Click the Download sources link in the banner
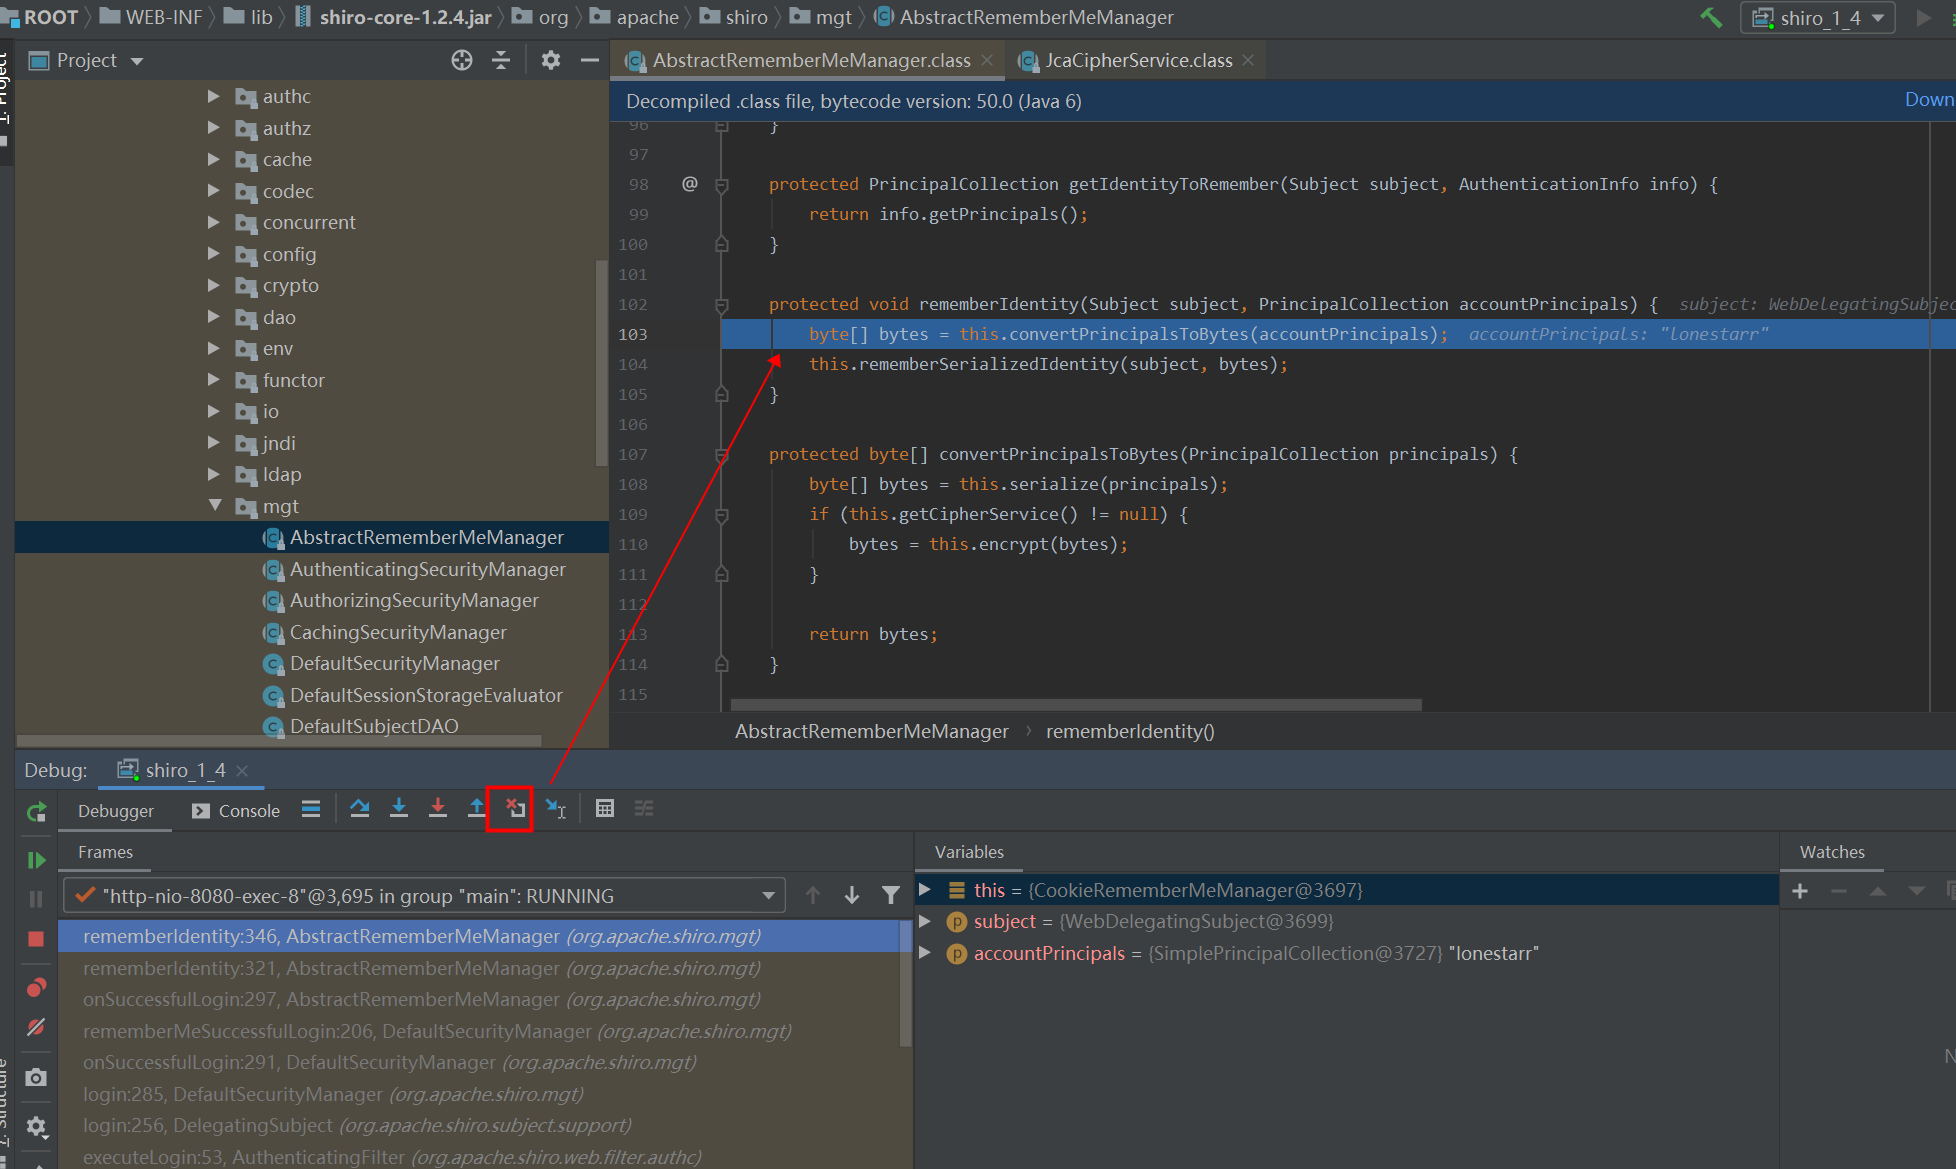 tap(1929, 100)
